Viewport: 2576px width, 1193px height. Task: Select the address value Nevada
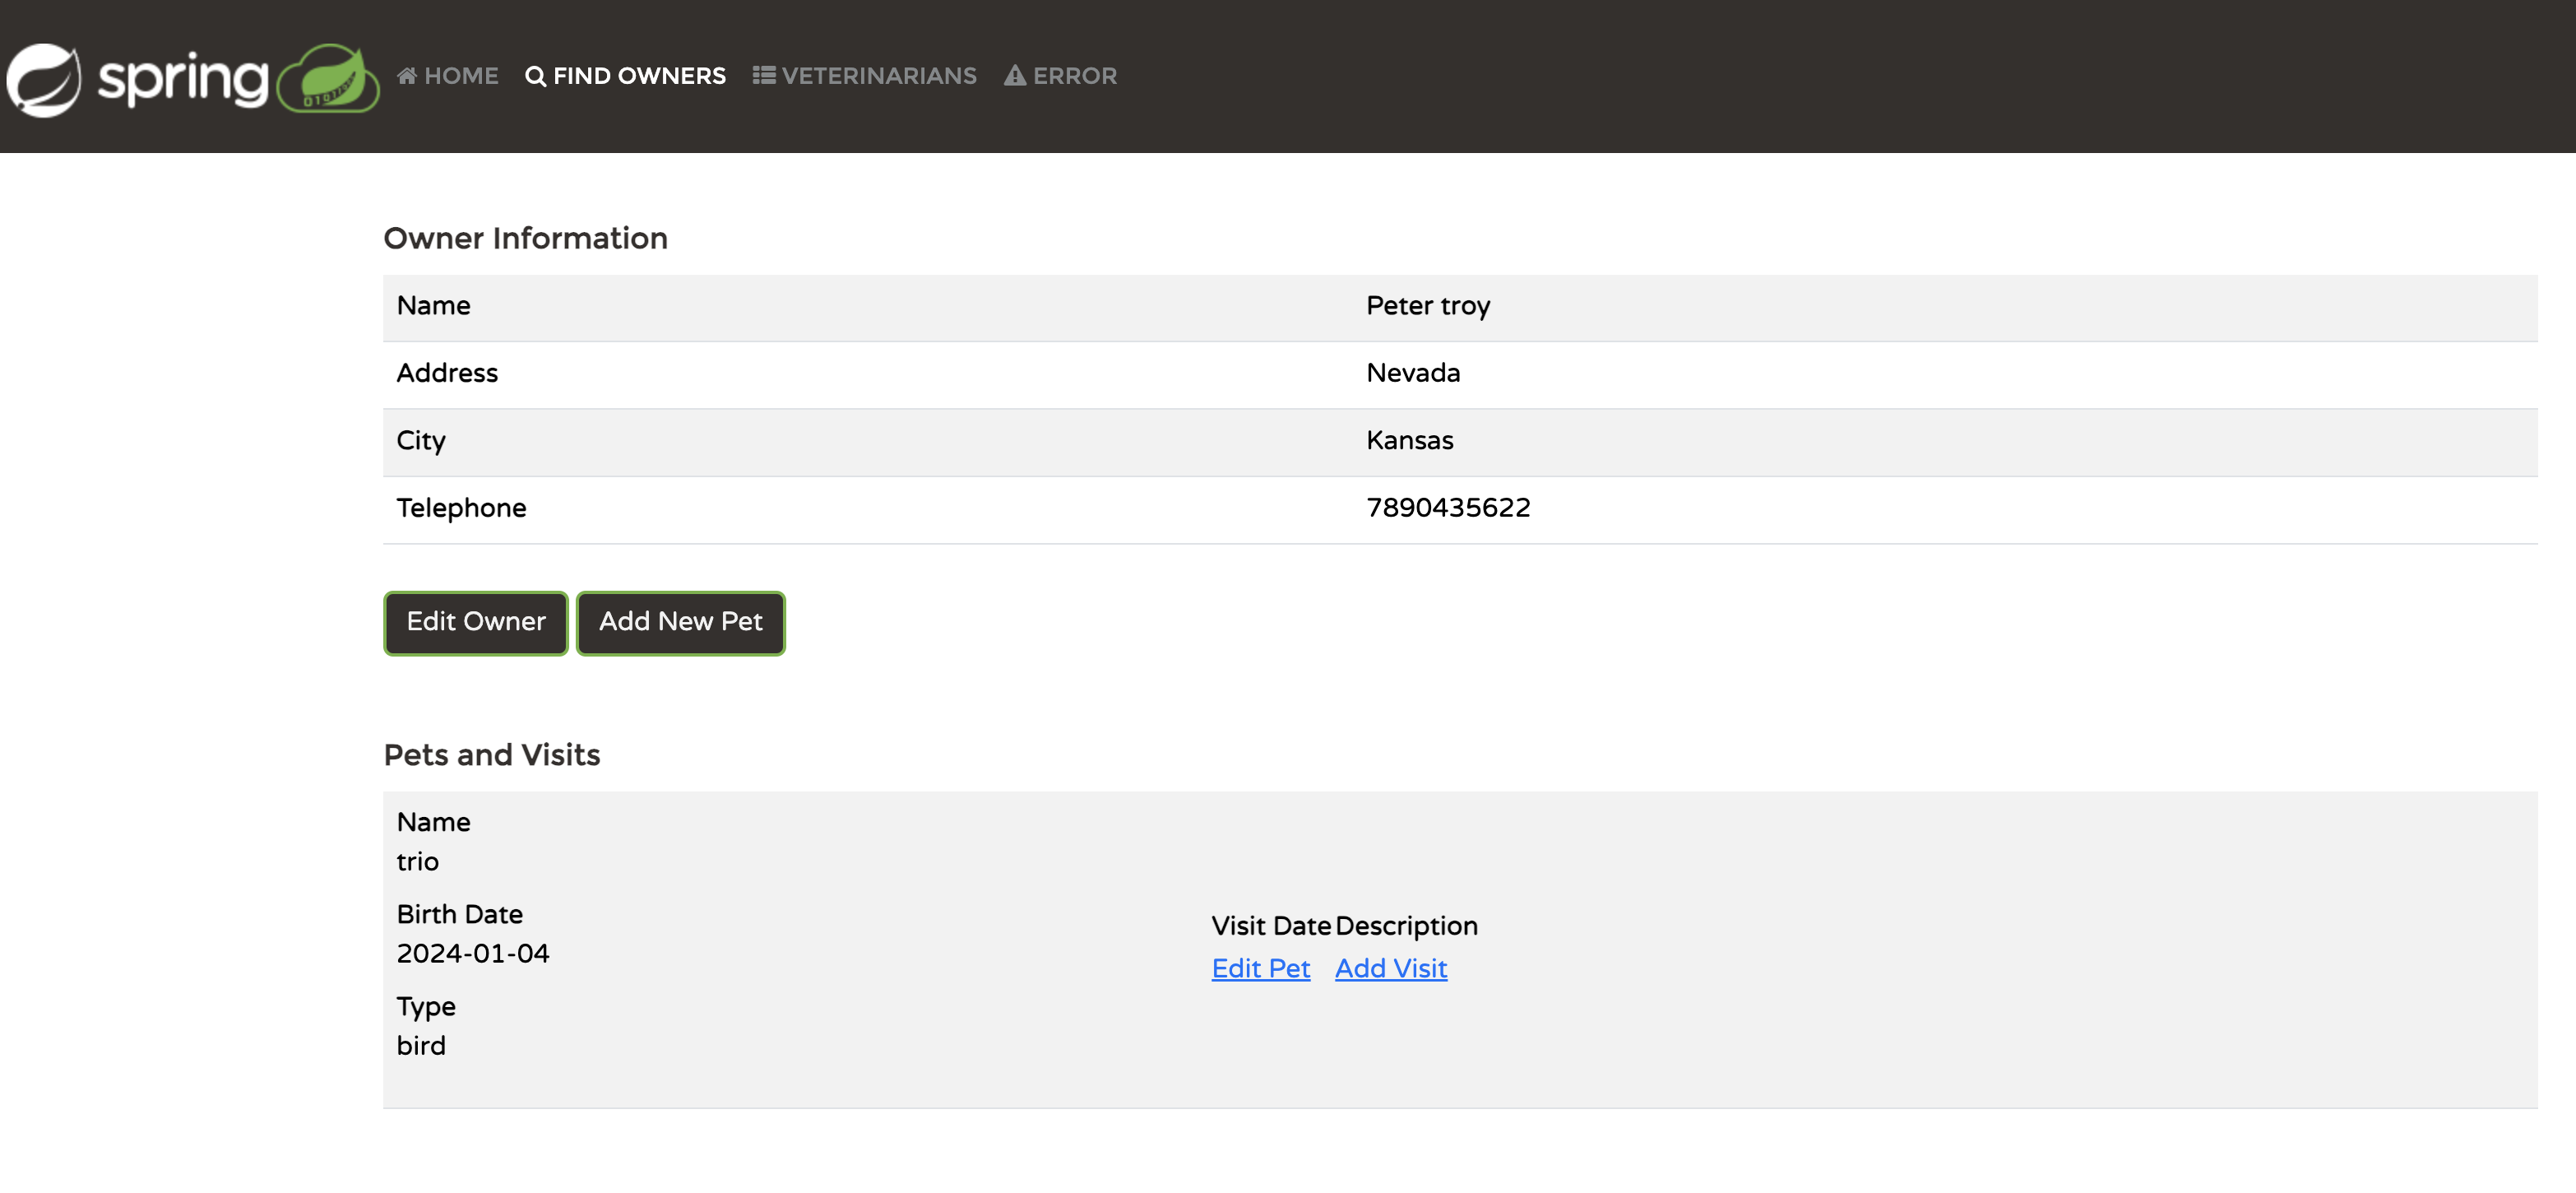click(x=1413, y=373)
